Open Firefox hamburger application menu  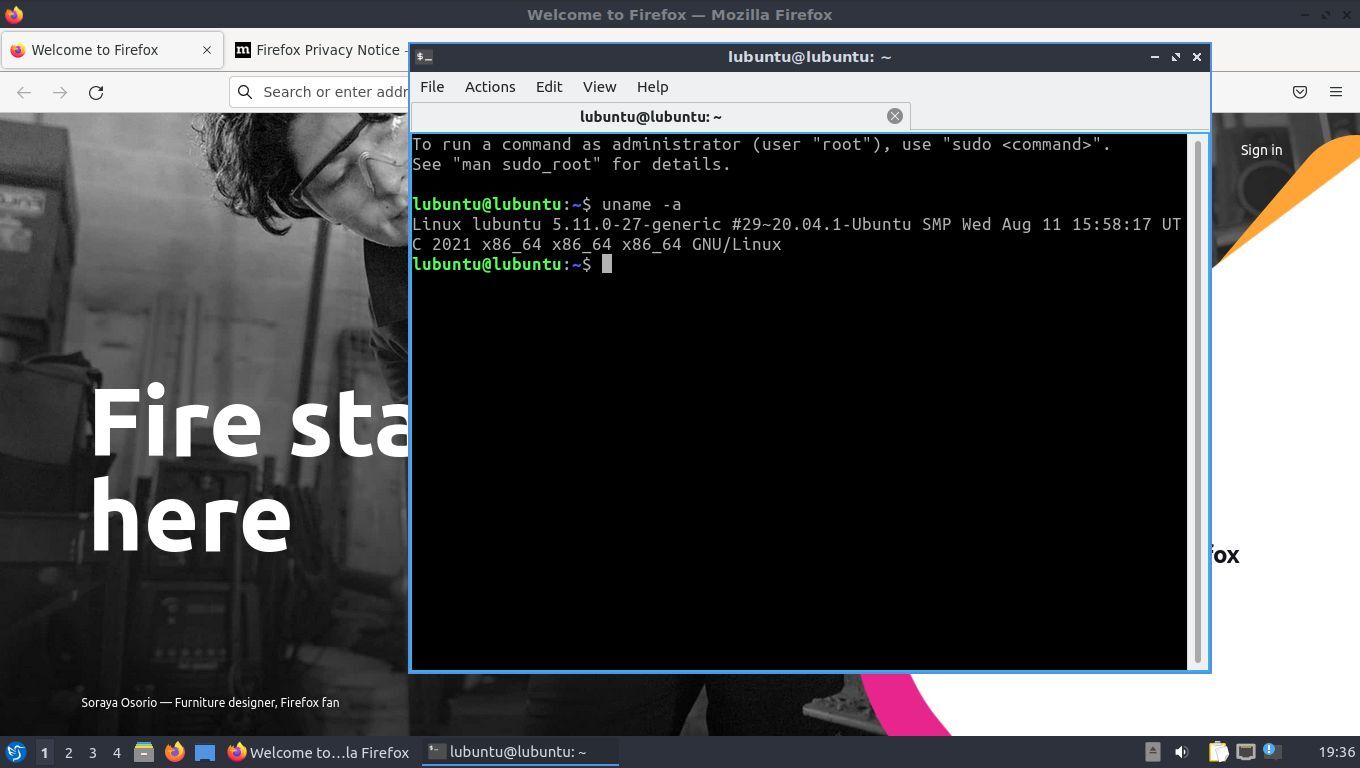[x=1336, y=92]
